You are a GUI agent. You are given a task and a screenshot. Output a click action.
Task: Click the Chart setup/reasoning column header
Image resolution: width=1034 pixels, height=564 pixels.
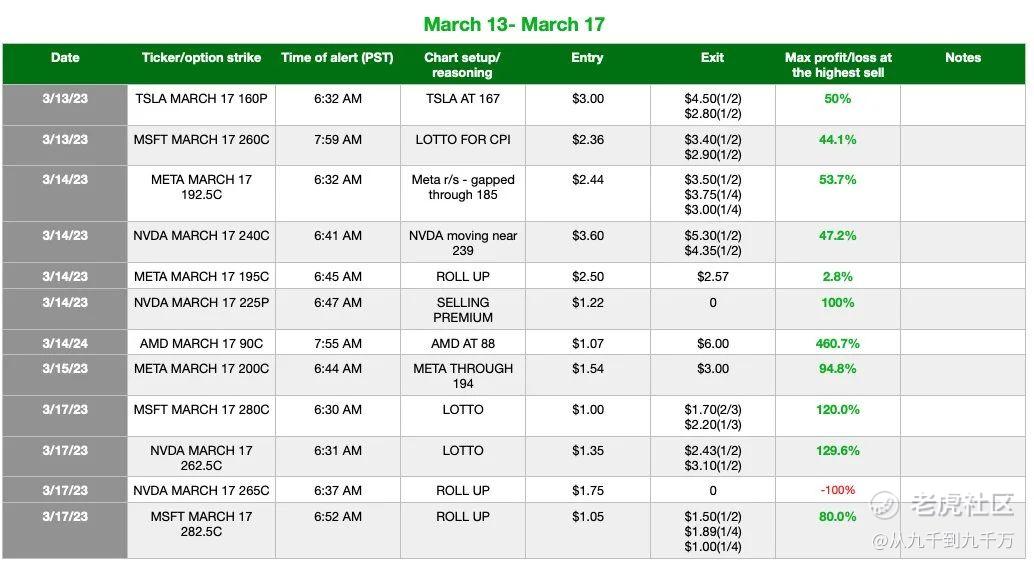point(462,65)
